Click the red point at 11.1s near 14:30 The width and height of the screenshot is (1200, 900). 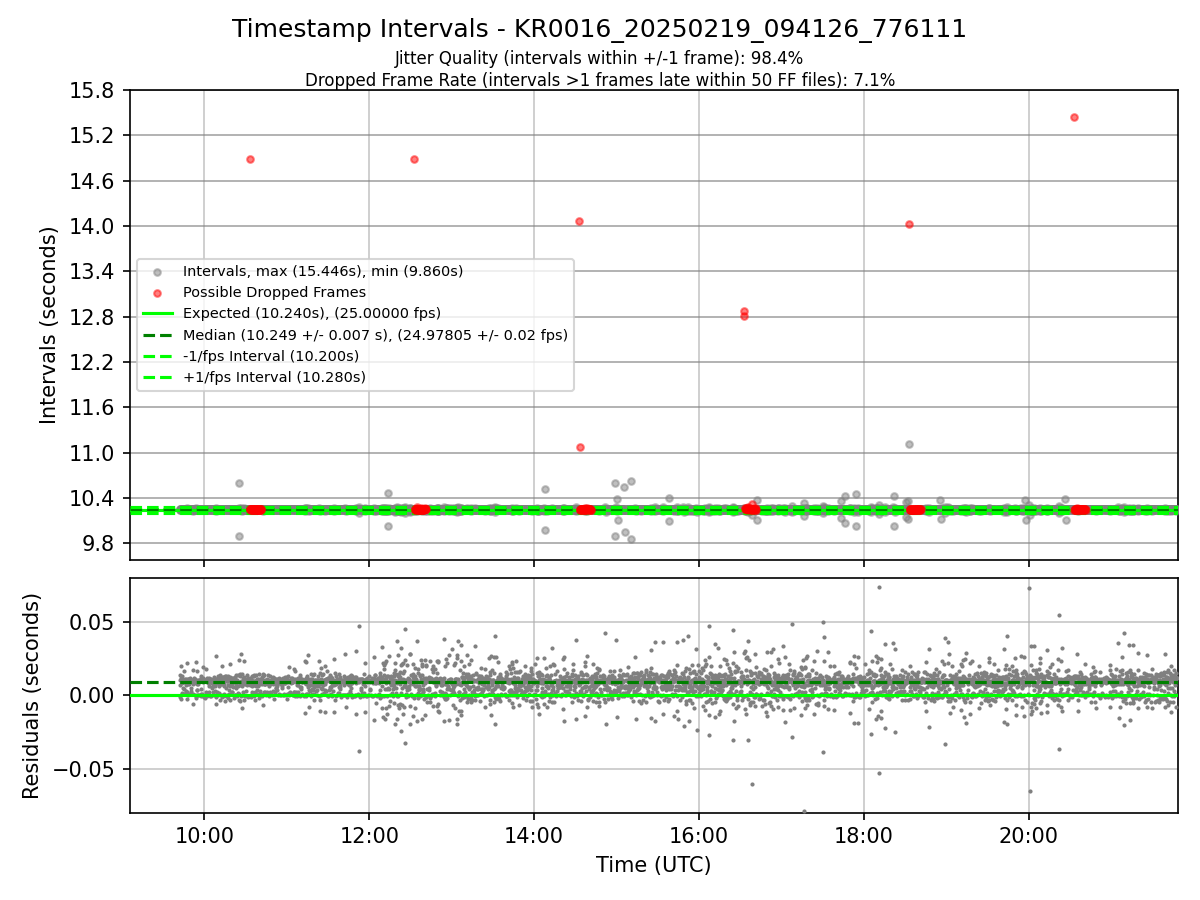[x=580, y=447]
